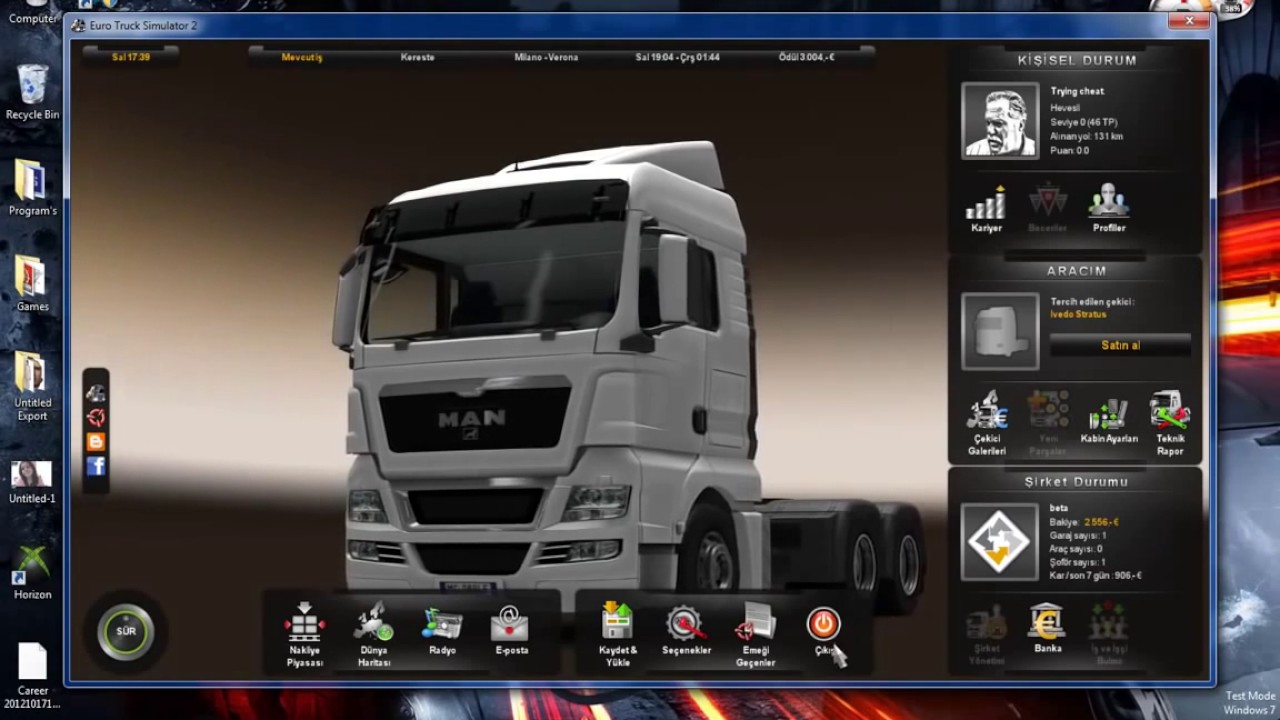
Task: Open the Career desktop file
Action: (x=32, y=675)
